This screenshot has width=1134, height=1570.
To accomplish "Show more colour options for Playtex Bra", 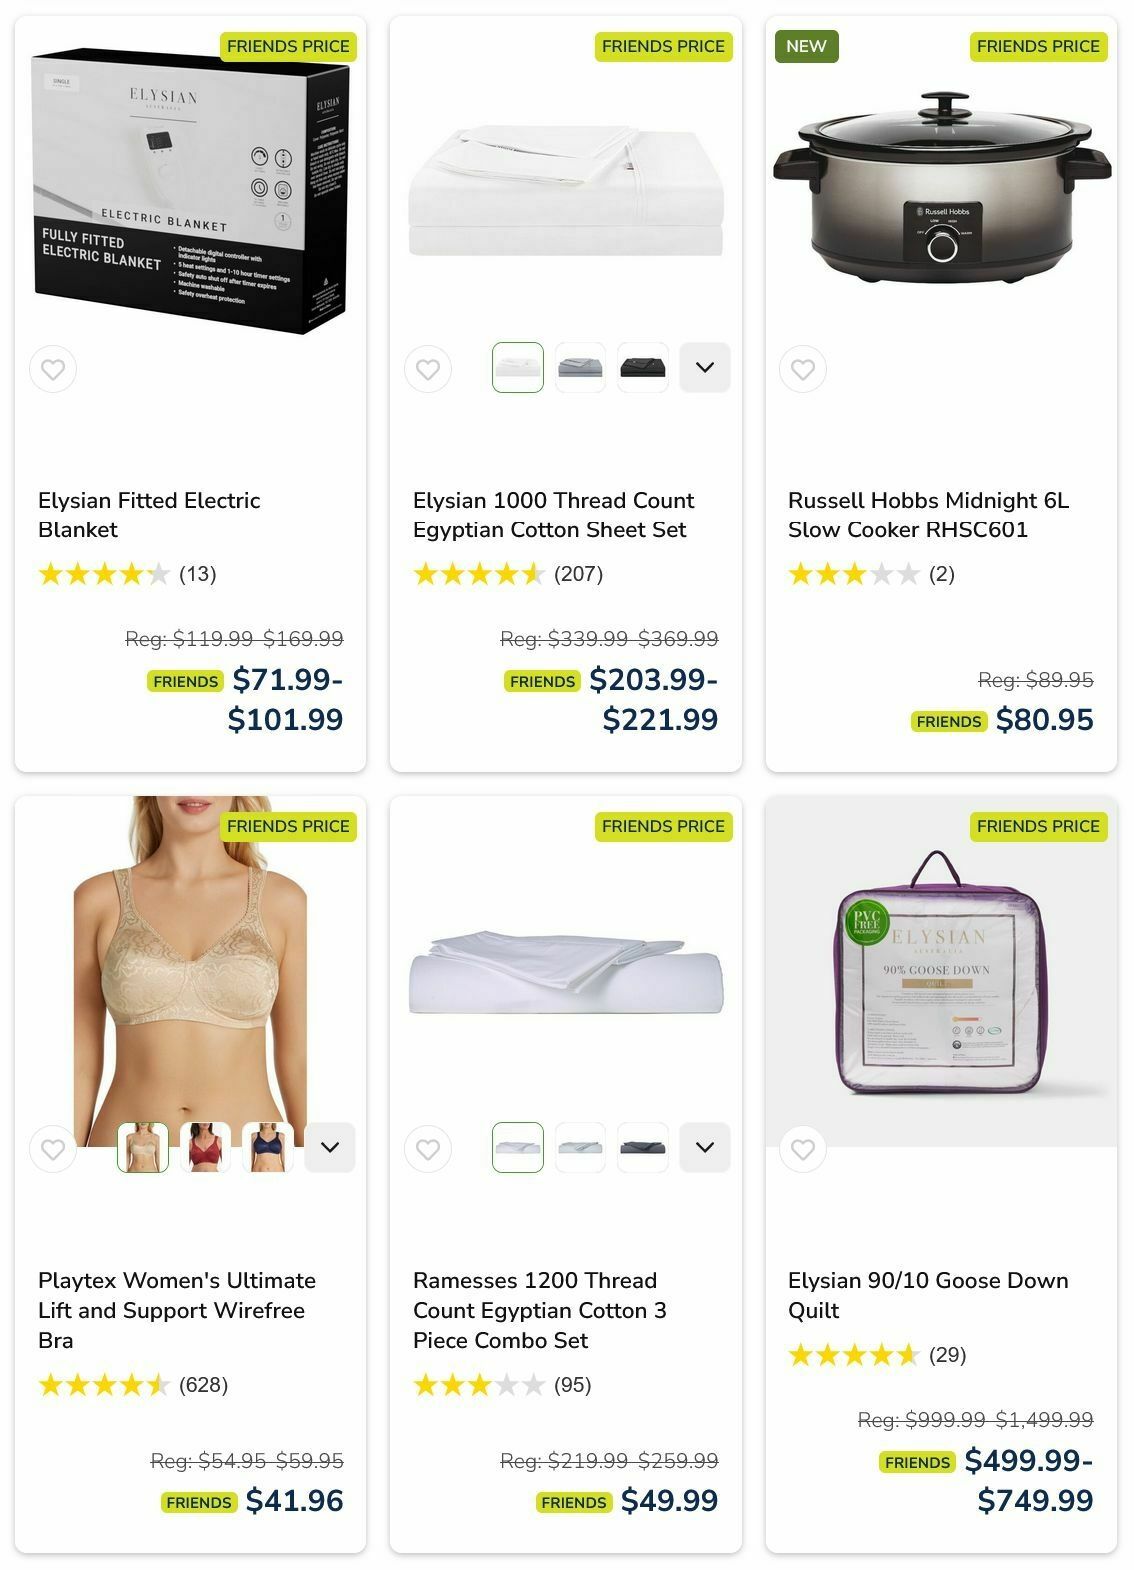I will [330, 1147].
